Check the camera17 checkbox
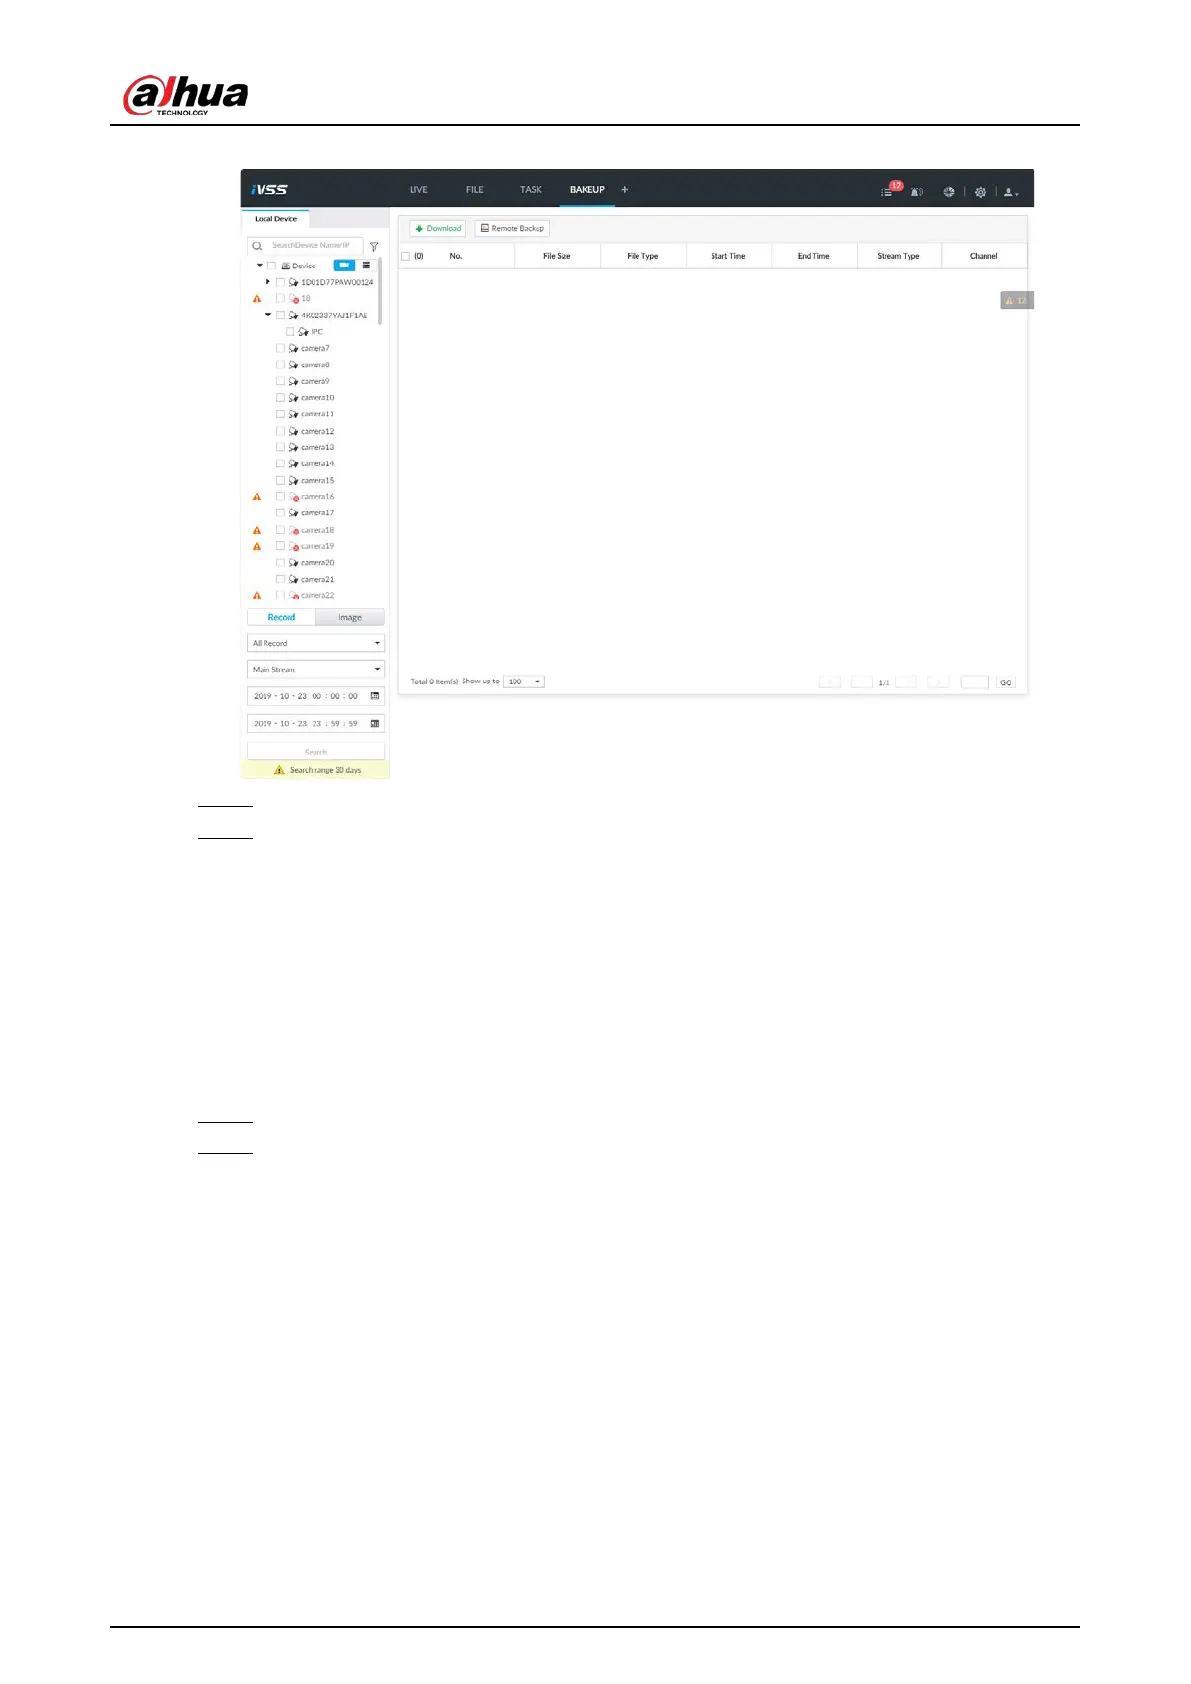1191x1684 pixels. [x=280, y=513]
